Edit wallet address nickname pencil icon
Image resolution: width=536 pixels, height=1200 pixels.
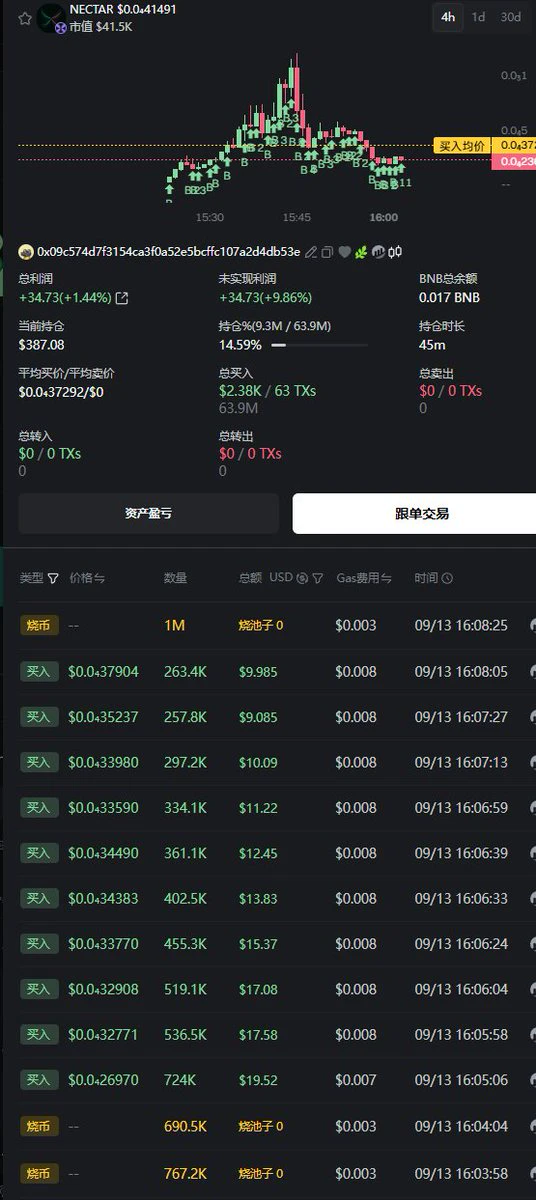click(311, 252)
